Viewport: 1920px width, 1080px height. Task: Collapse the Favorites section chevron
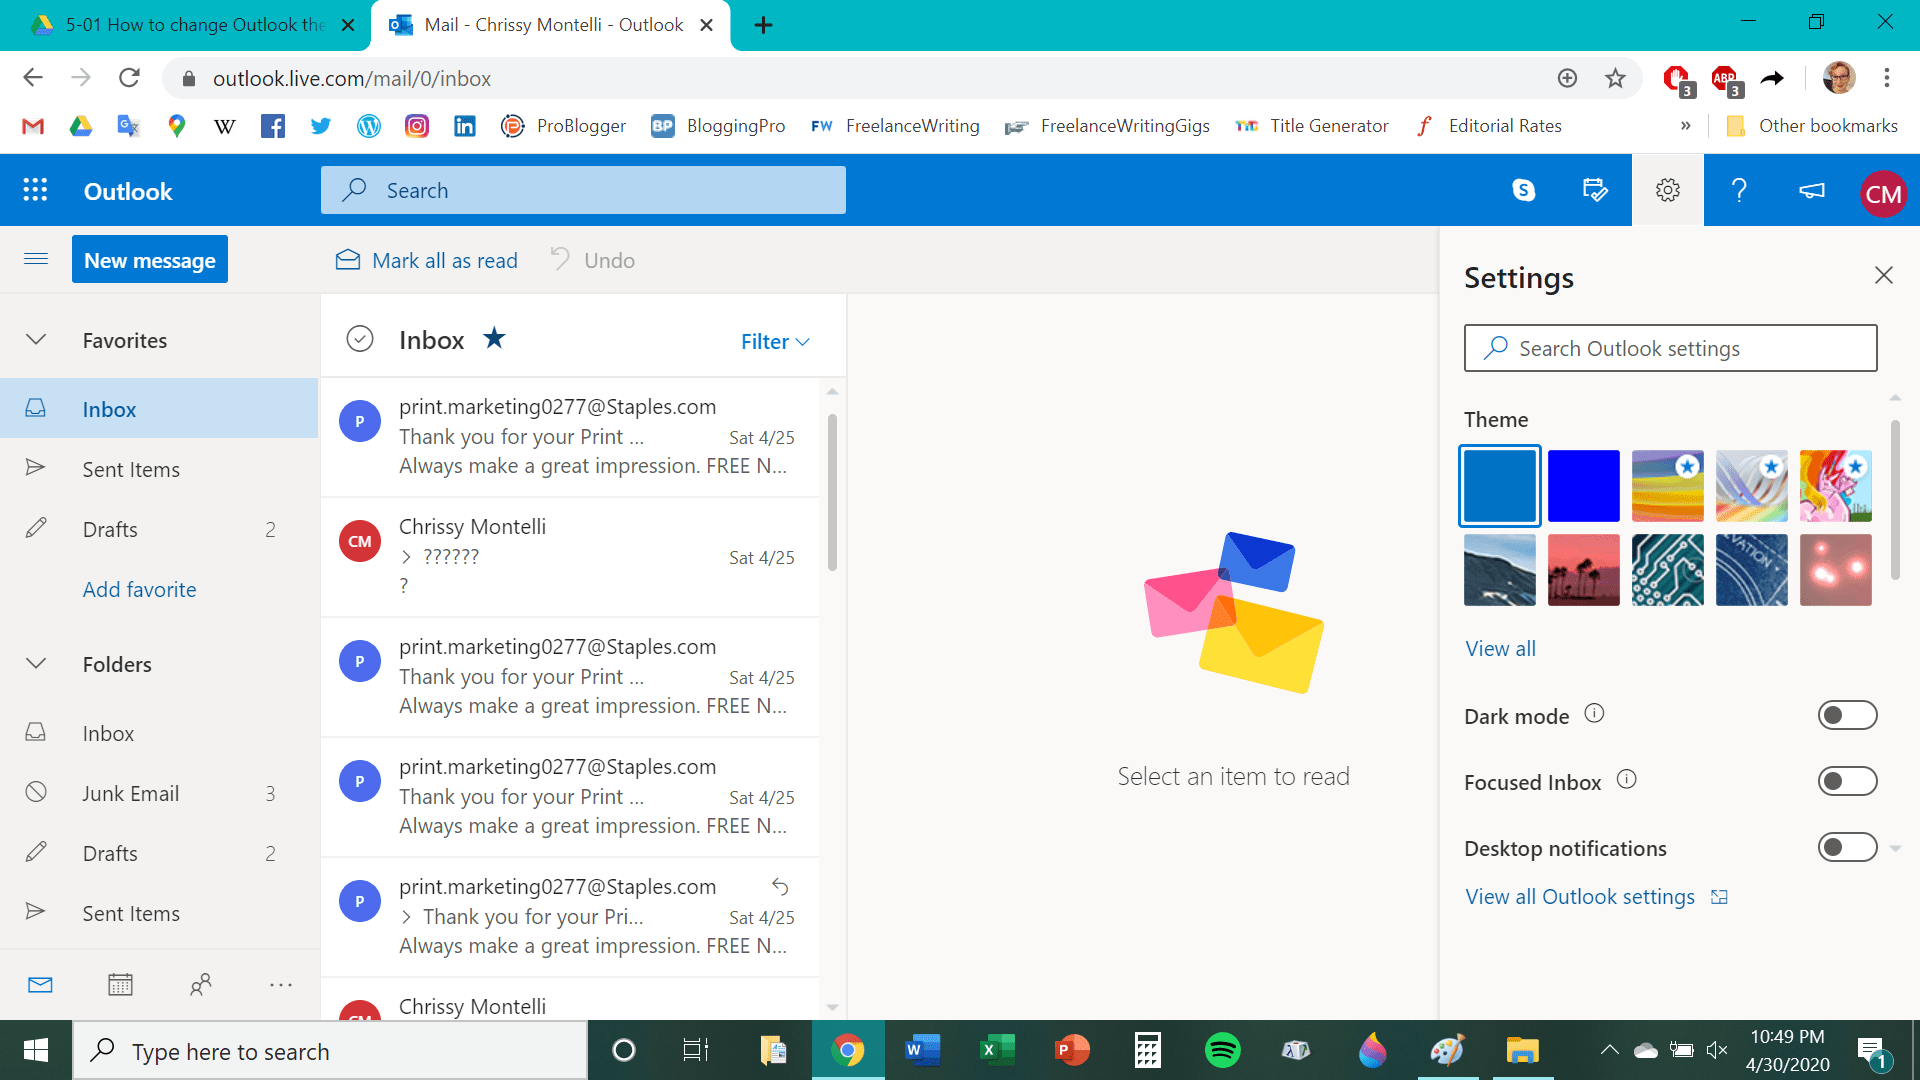[36, 340]
